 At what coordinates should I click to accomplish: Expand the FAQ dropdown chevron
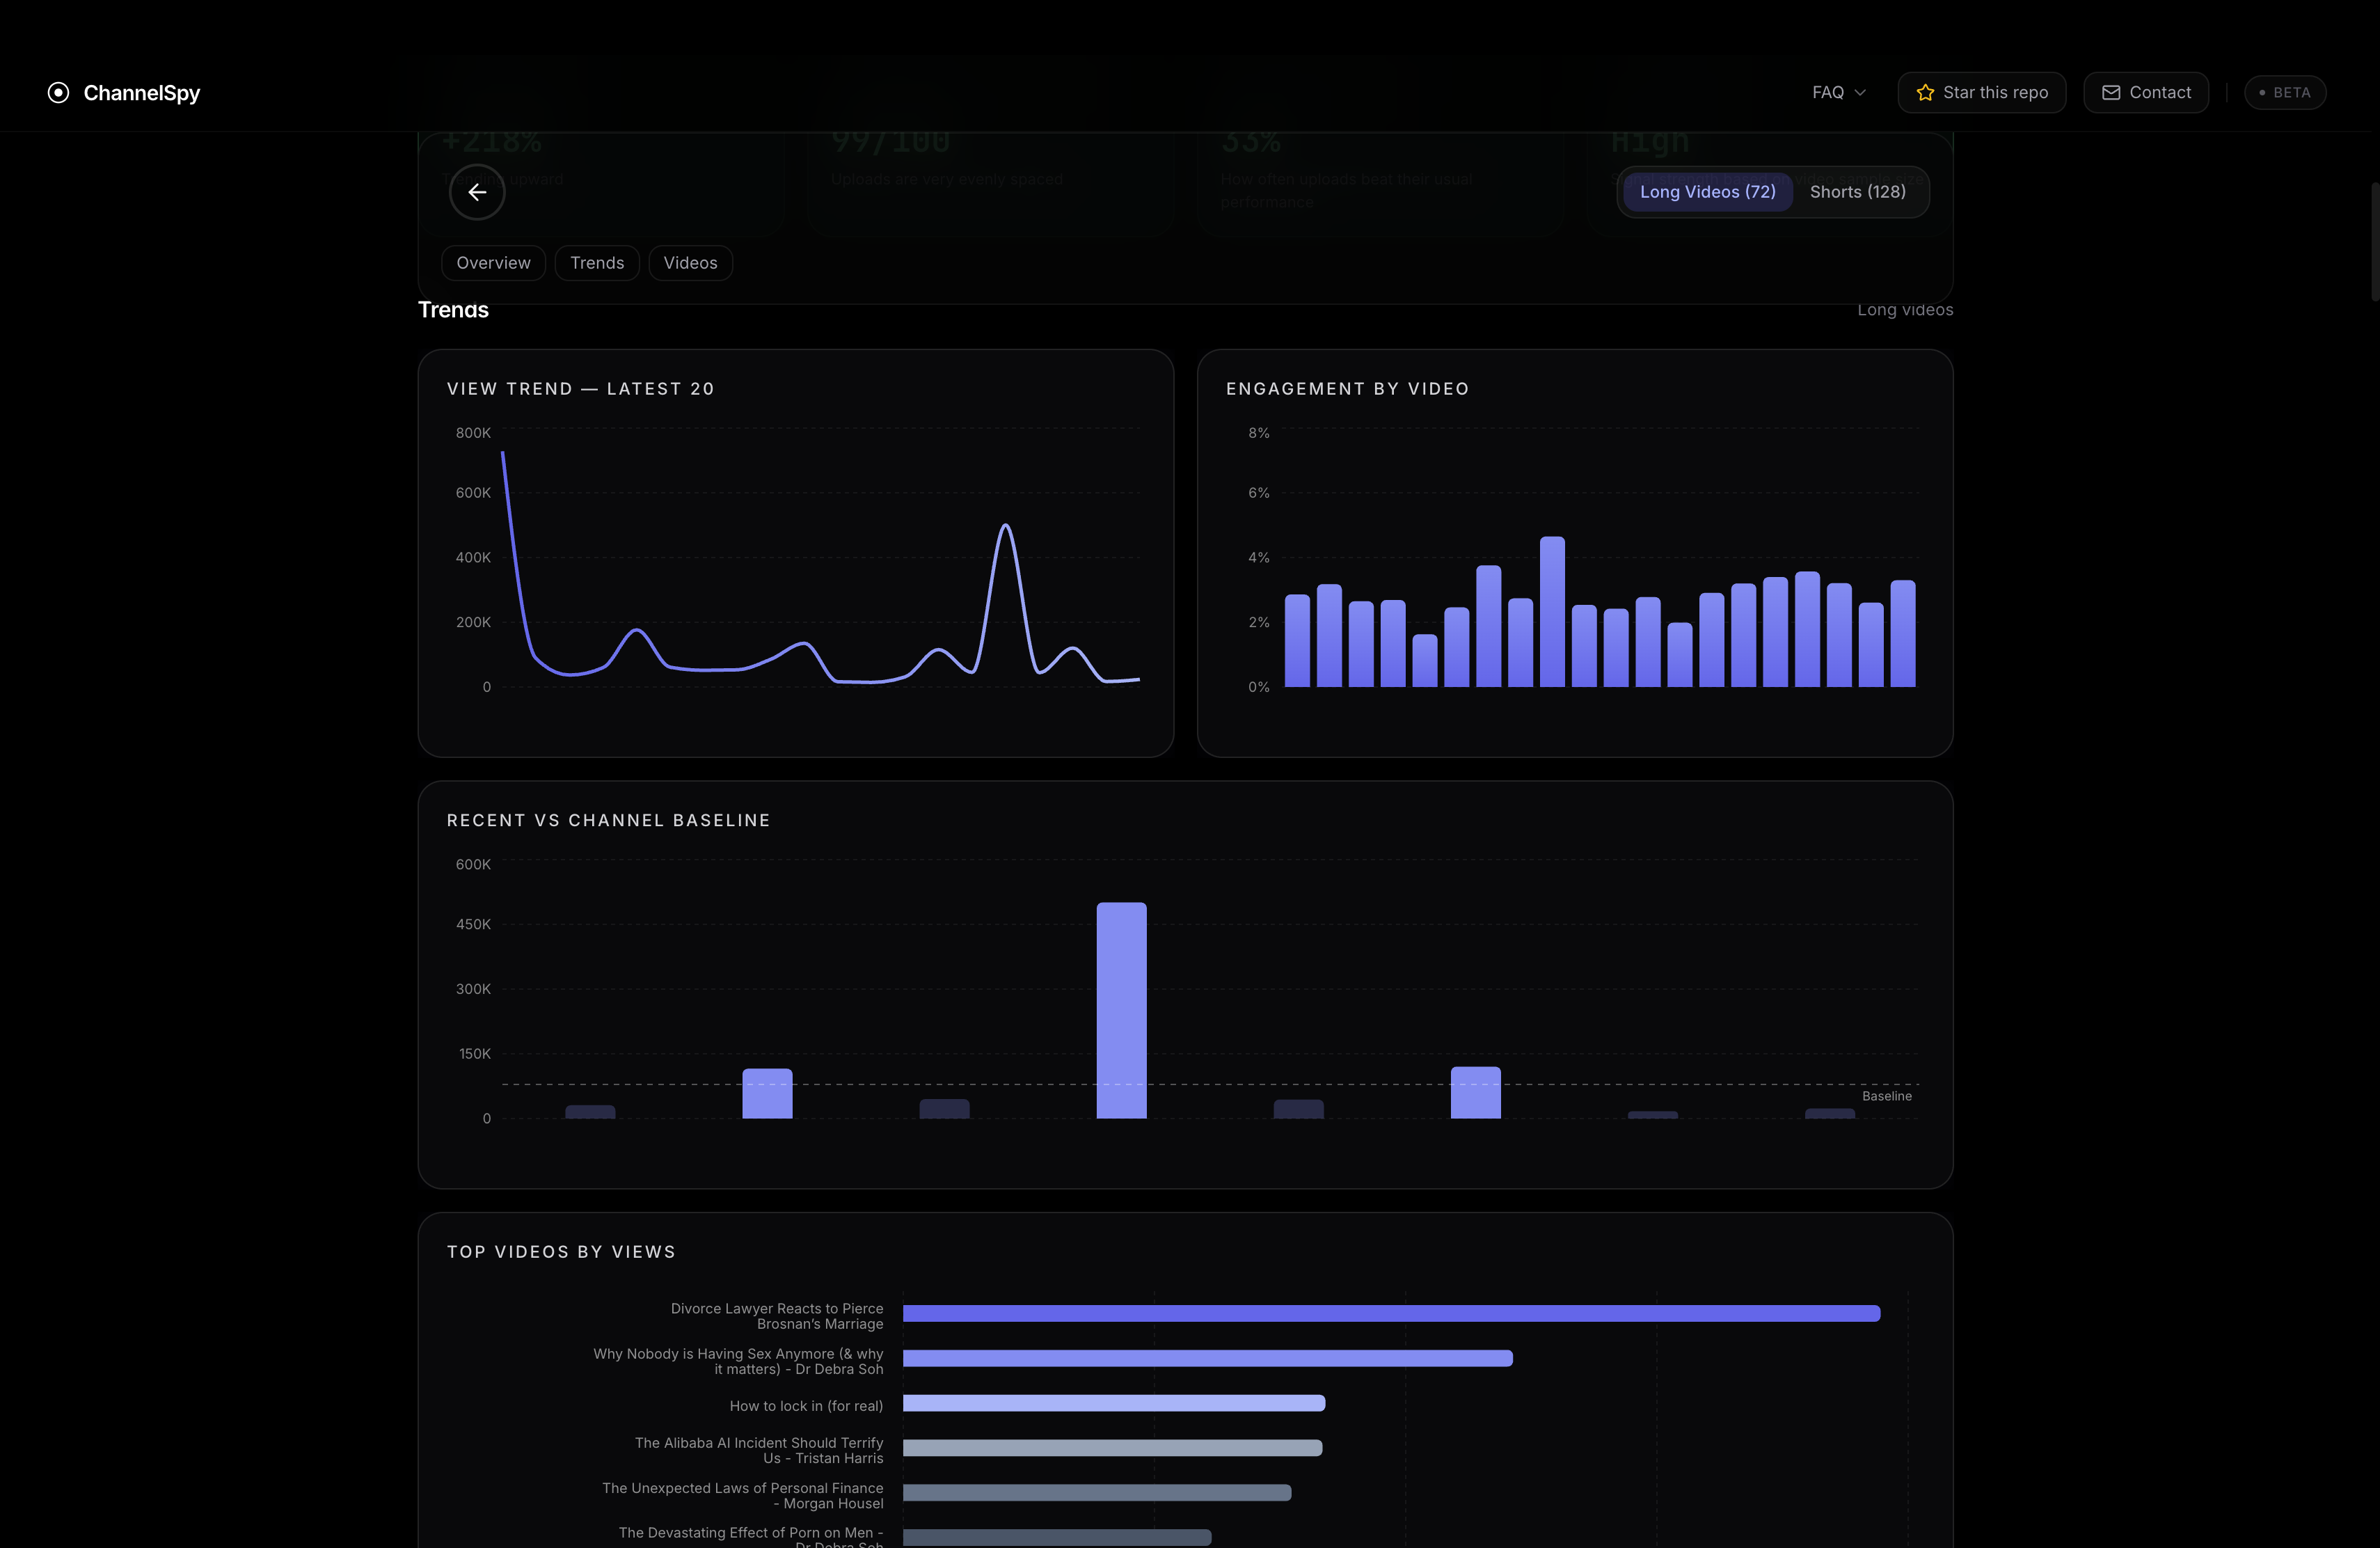coord(1860,93)
